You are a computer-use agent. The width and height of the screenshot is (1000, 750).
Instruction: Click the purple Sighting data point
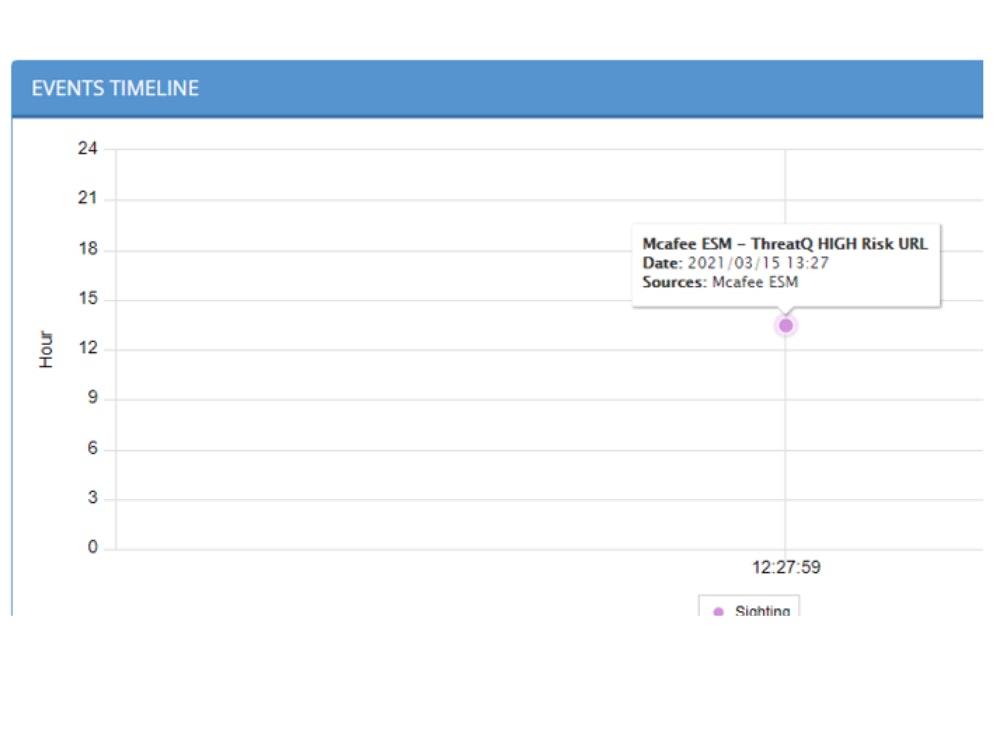point(786,325)
